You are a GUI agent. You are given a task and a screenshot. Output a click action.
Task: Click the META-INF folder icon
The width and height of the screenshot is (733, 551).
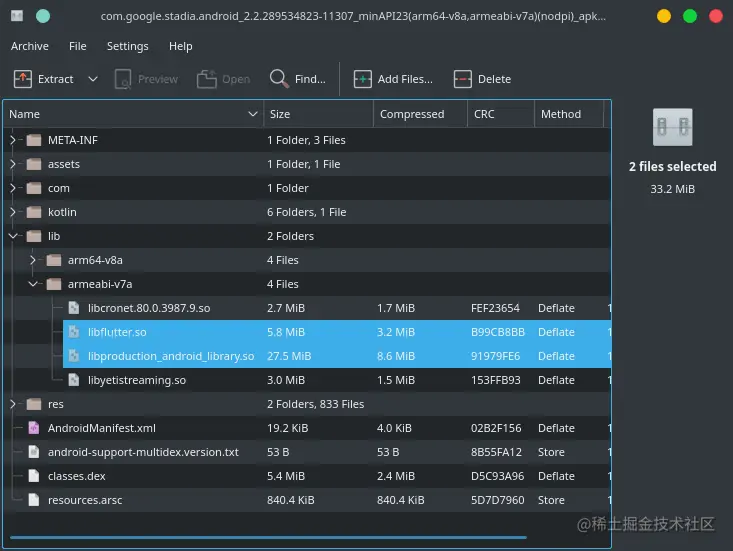(x=34, y=140)
